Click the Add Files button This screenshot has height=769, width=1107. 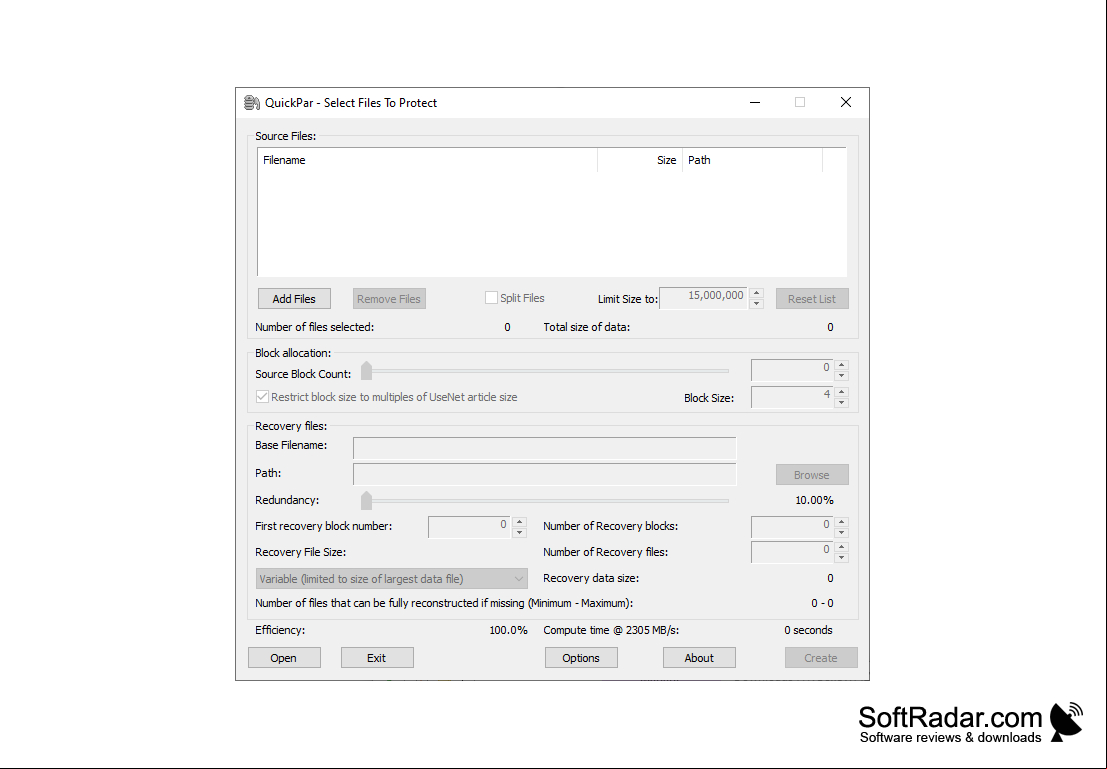point(294,299)
